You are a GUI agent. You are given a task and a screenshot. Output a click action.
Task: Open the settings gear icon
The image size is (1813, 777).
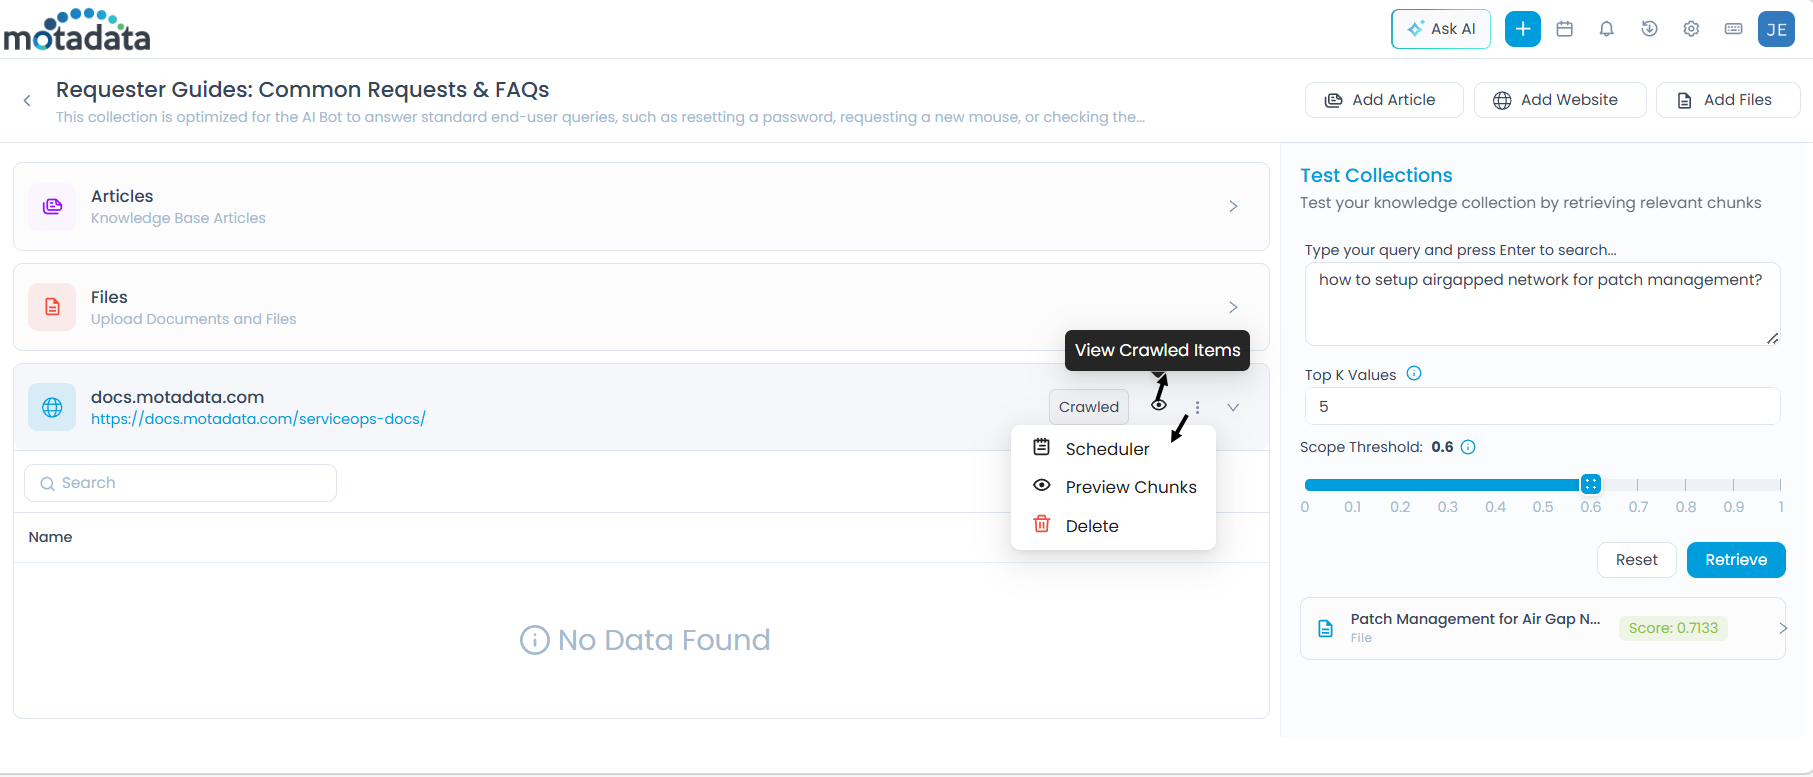[x=1691, y=29]
